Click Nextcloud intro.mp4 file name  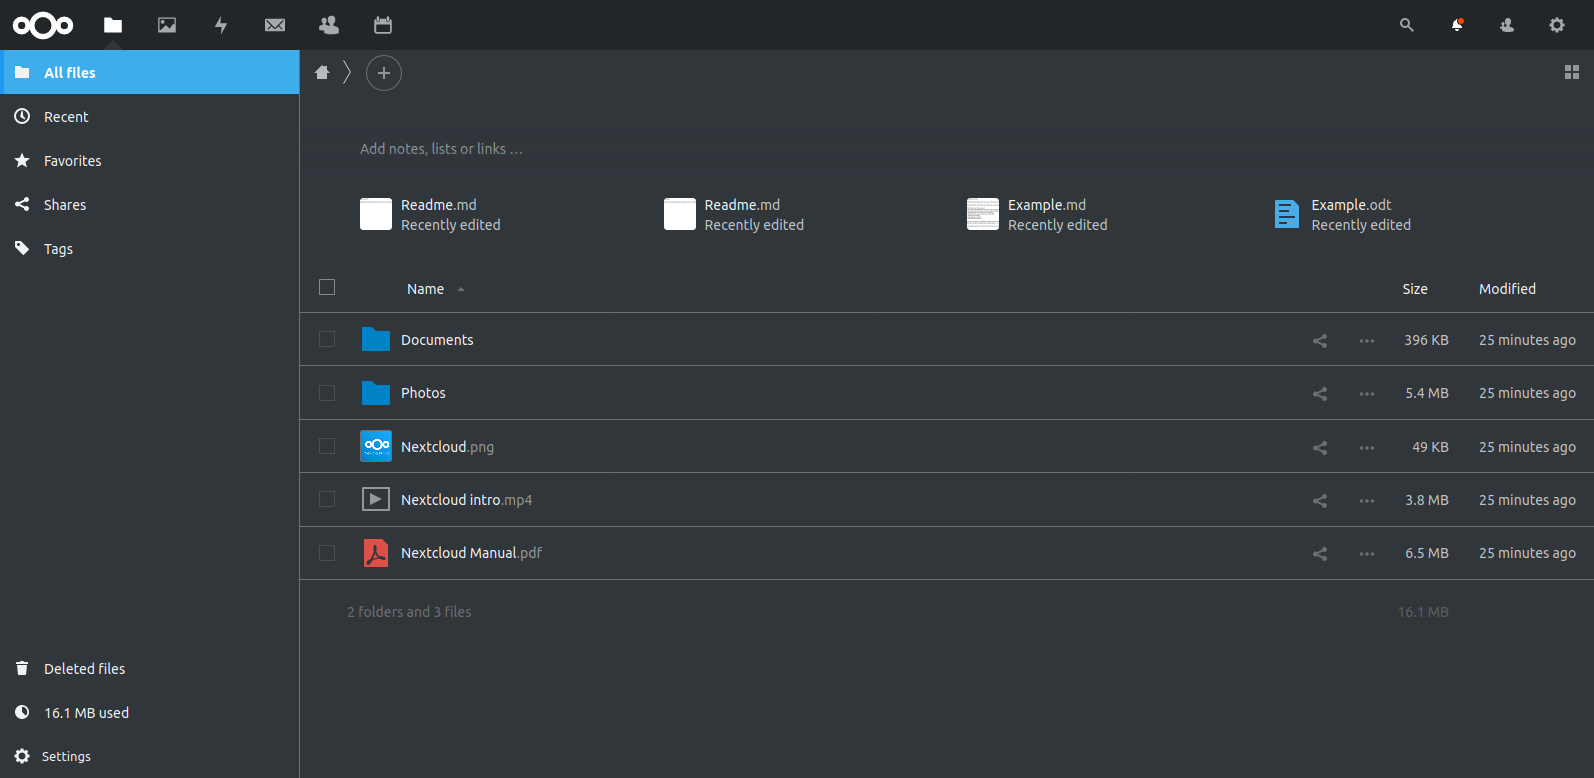coord(466,500)
